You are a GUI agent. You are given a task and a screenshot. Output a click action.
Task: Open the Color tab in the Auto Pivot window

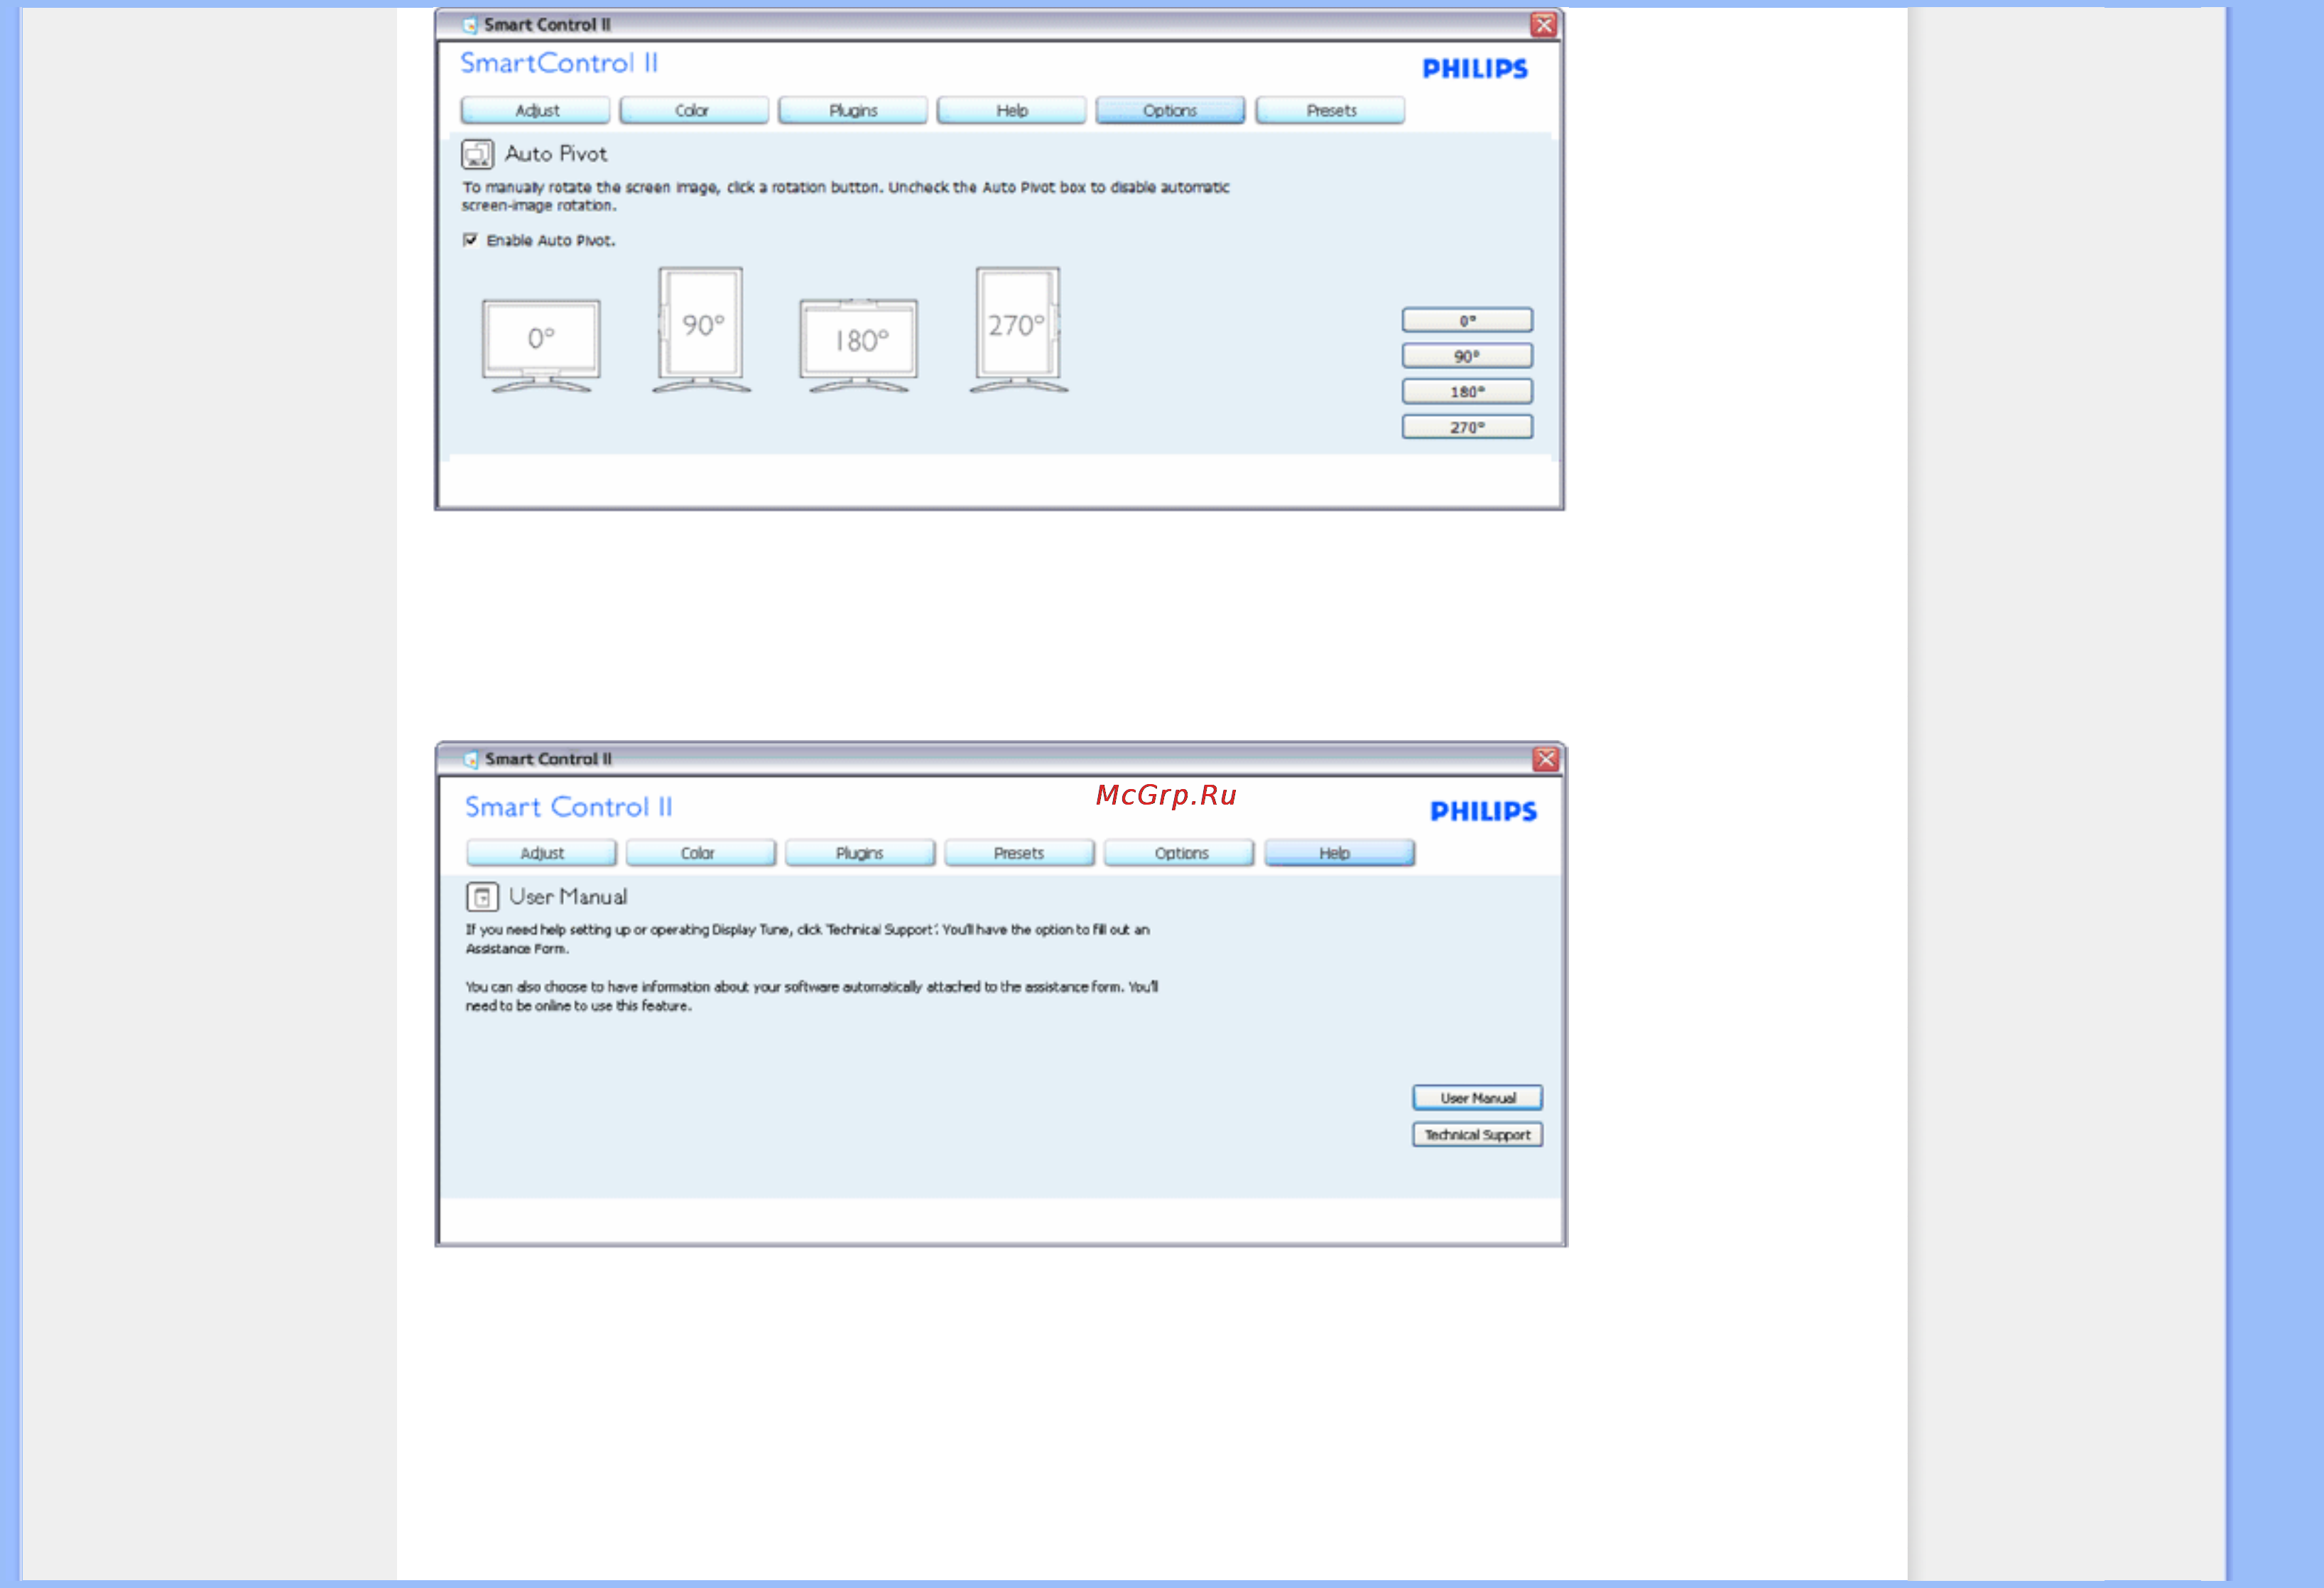click(694, 110)
